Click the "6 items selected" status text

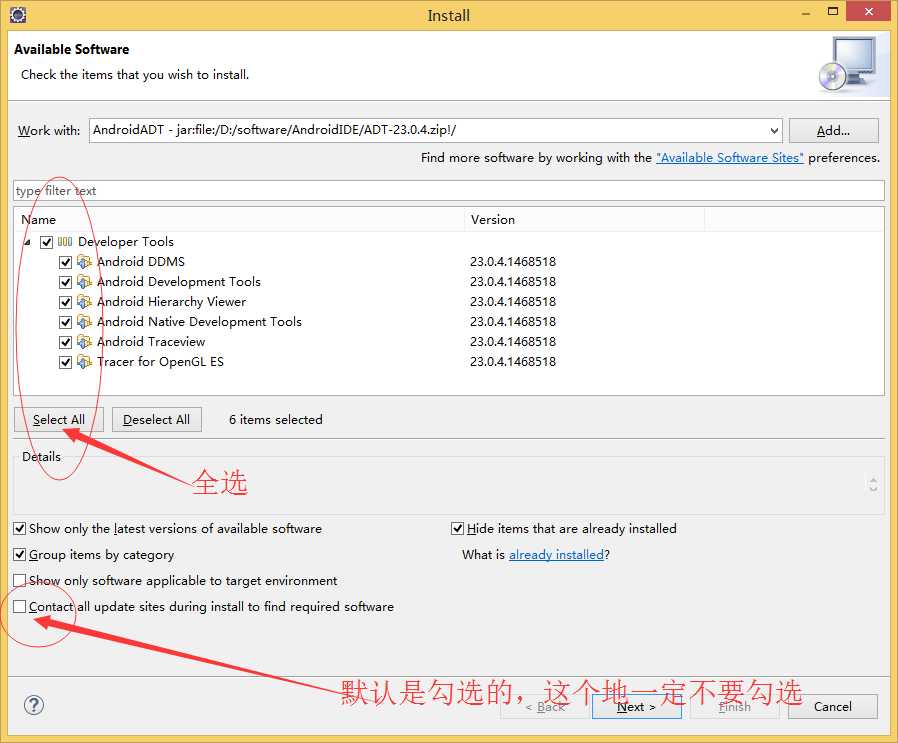point(275,419)
